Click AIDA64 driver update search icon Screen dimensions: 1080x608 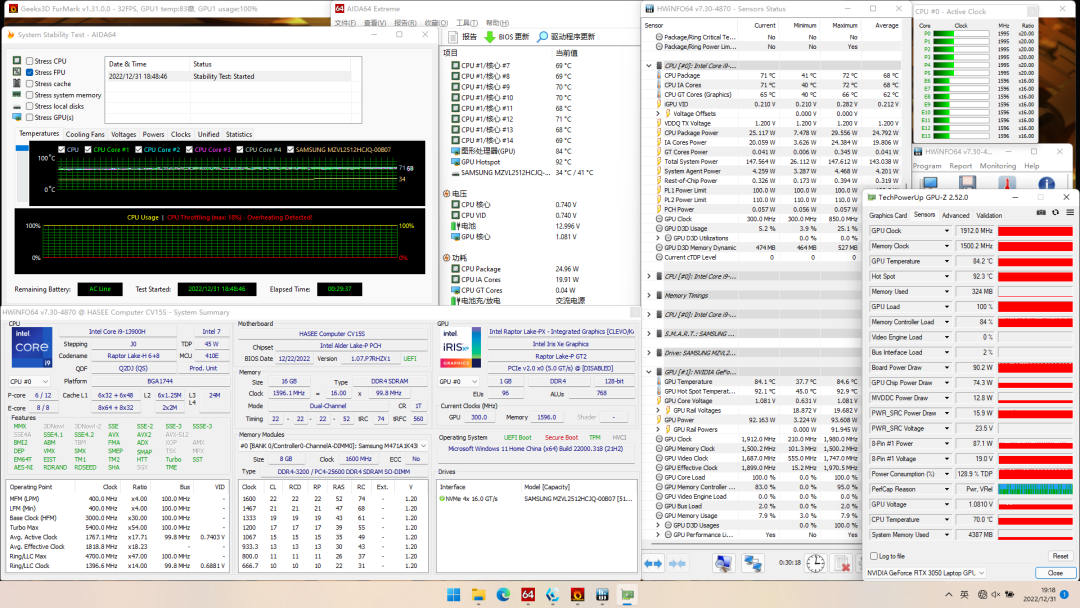[543, 36]
